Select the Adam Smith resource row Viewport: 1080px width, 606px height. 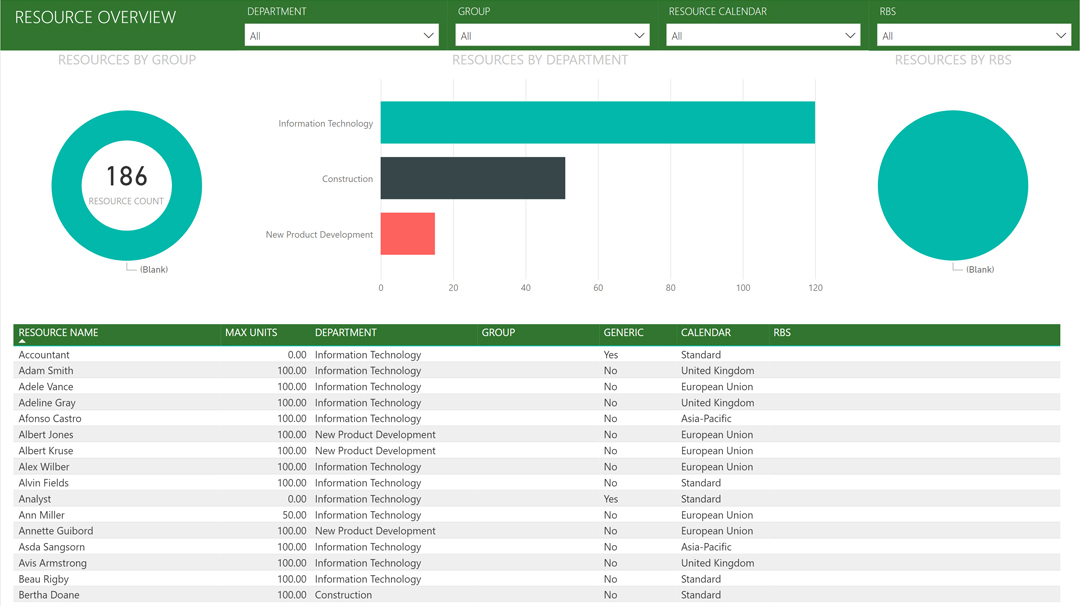tap(46, 371)
